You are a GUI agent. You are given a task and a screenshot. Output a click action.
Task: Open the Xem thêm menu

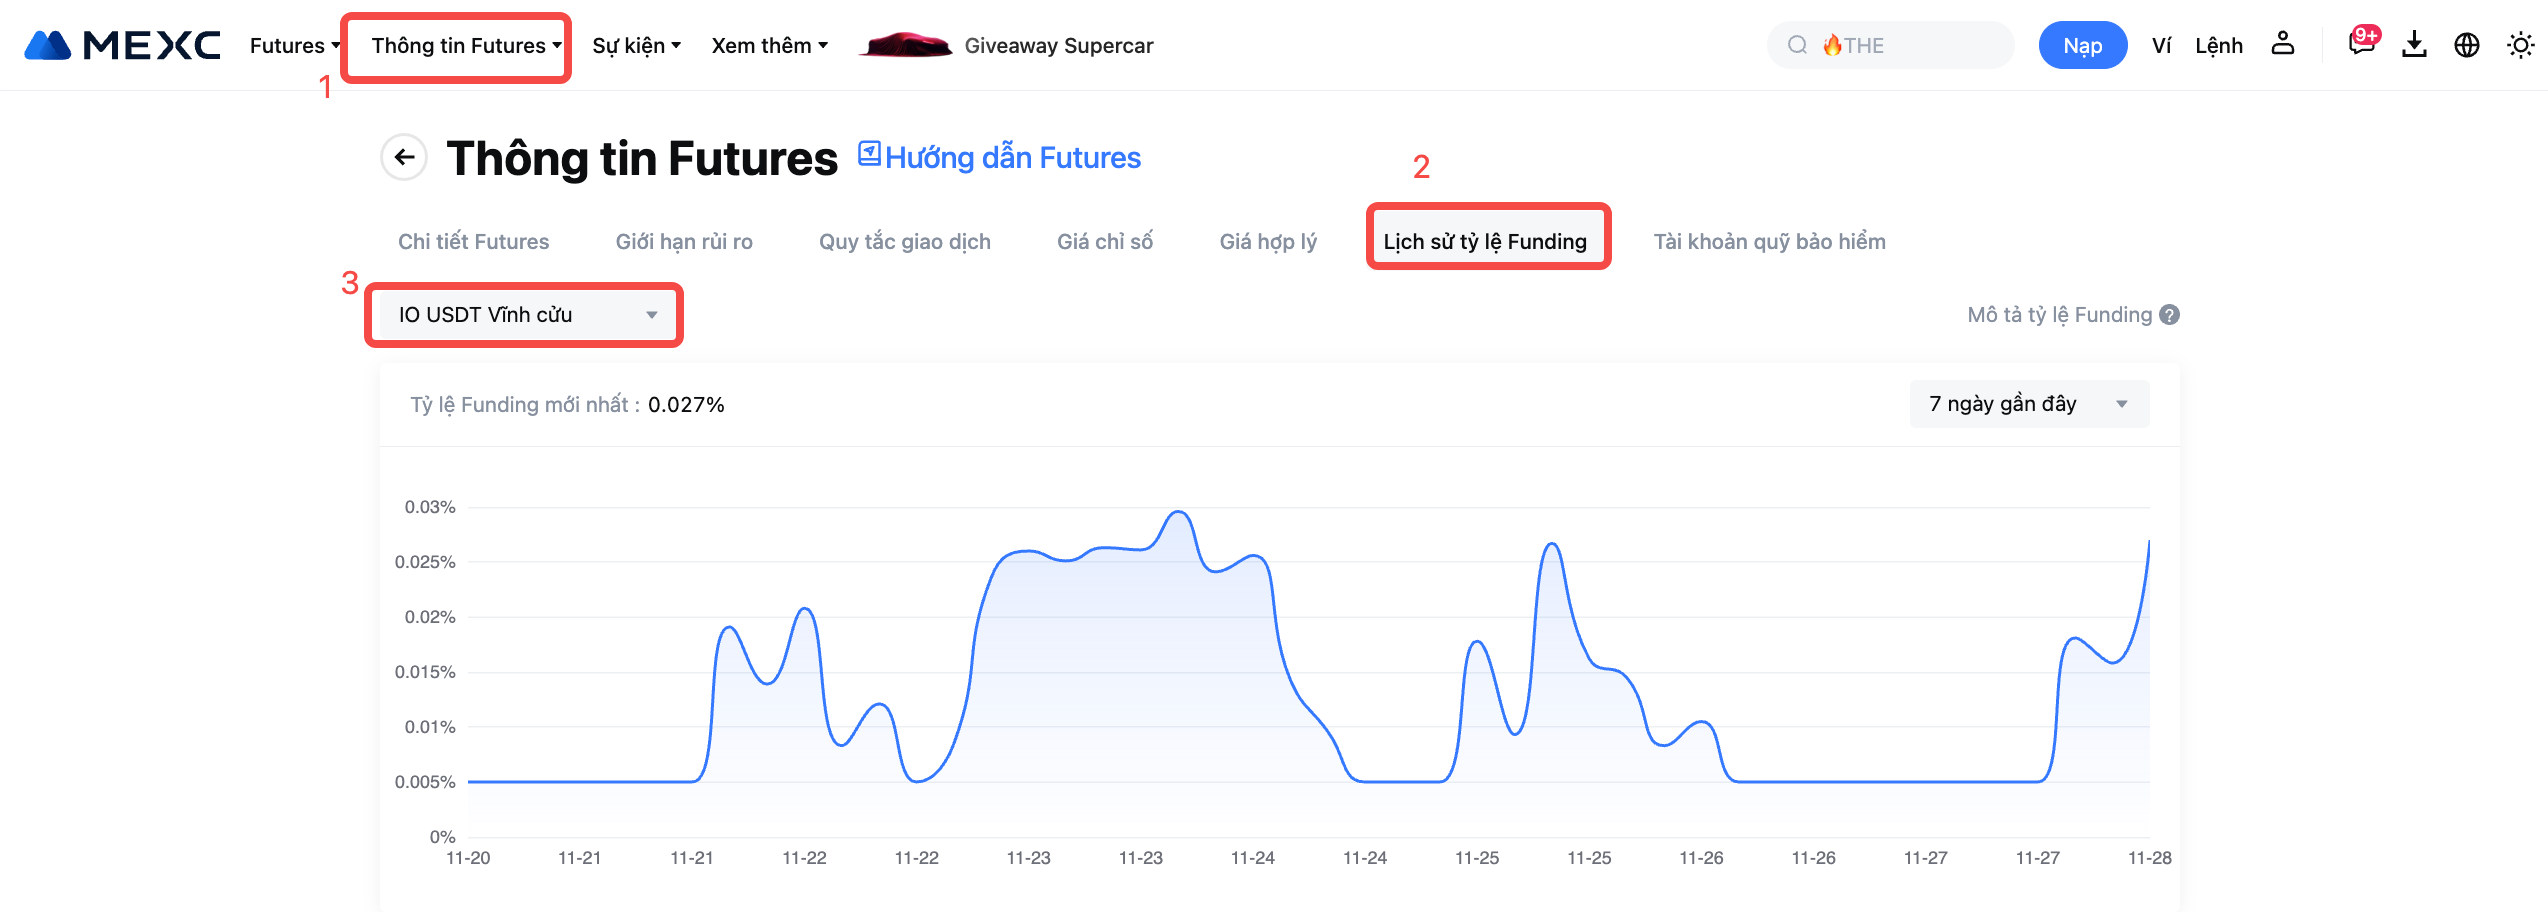coord(769,46)
